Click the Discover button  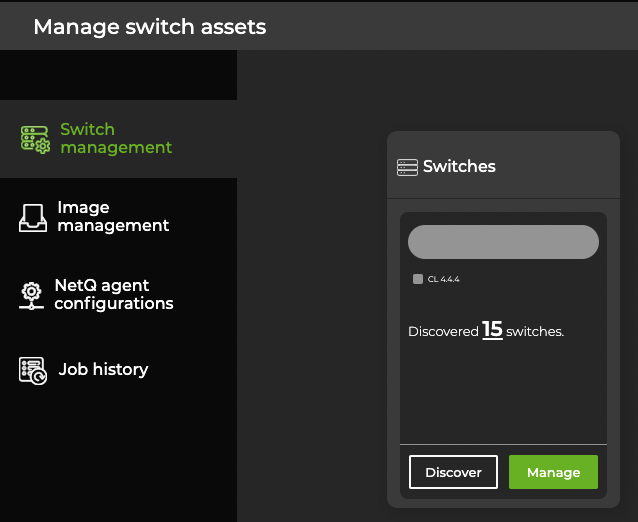tap(453, 472)
